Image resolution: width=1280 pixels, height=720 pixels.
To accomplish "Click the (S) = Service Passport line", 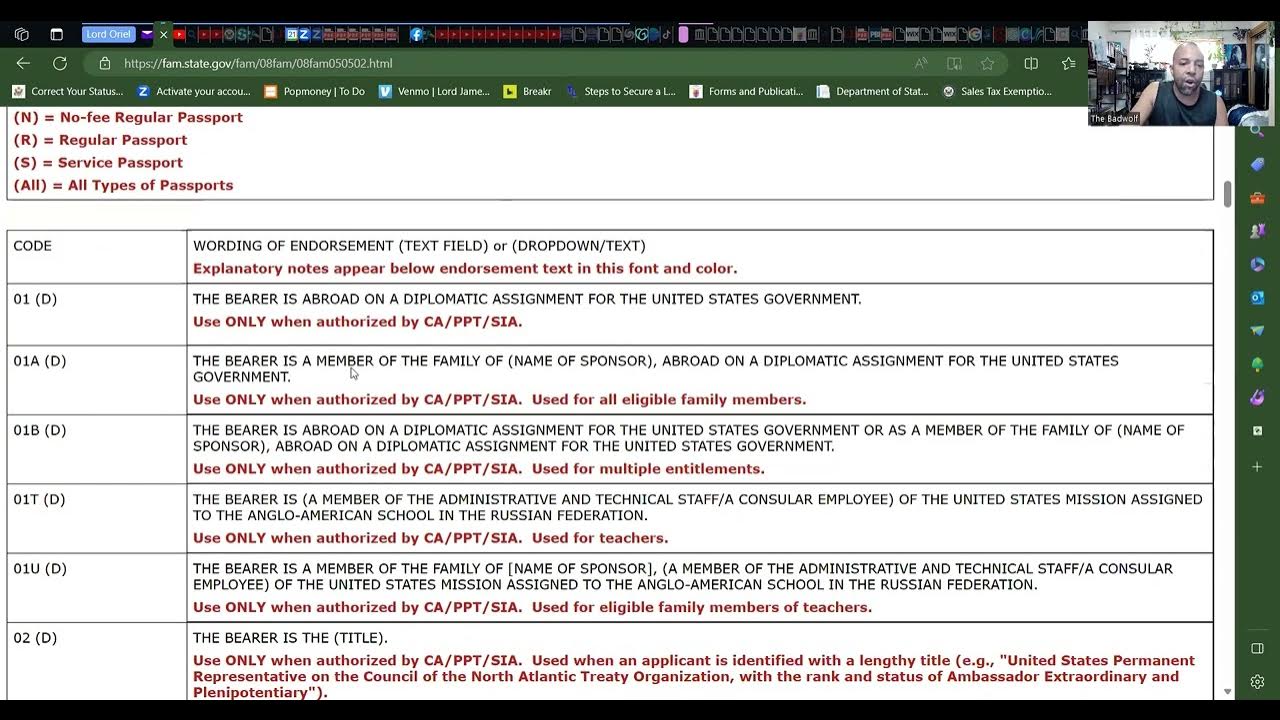I will click(x=98, y=162).
